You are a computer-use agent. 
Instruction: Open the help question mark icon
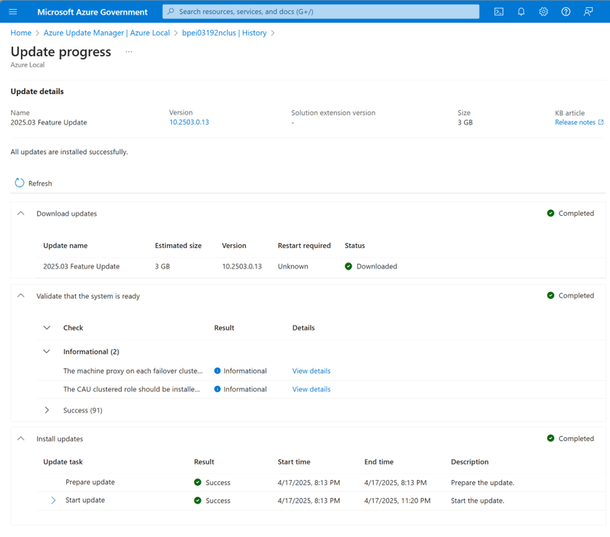(x=566, y=12)
